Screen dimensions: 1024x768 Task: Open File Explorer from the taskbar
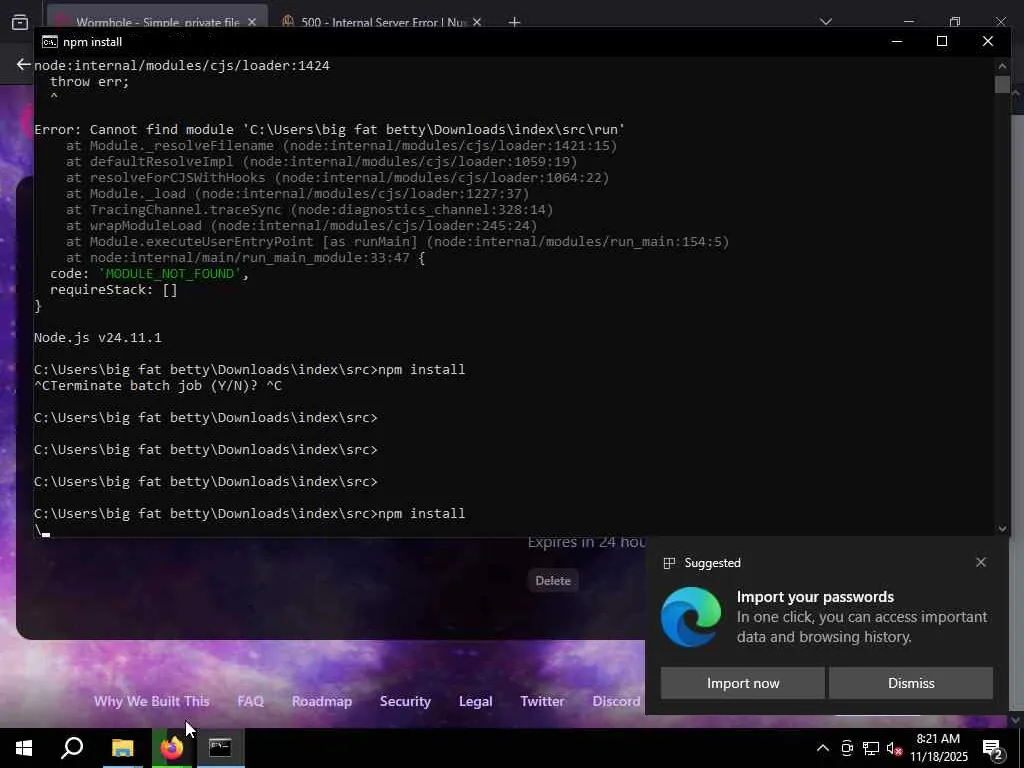(x=122, y=748)
